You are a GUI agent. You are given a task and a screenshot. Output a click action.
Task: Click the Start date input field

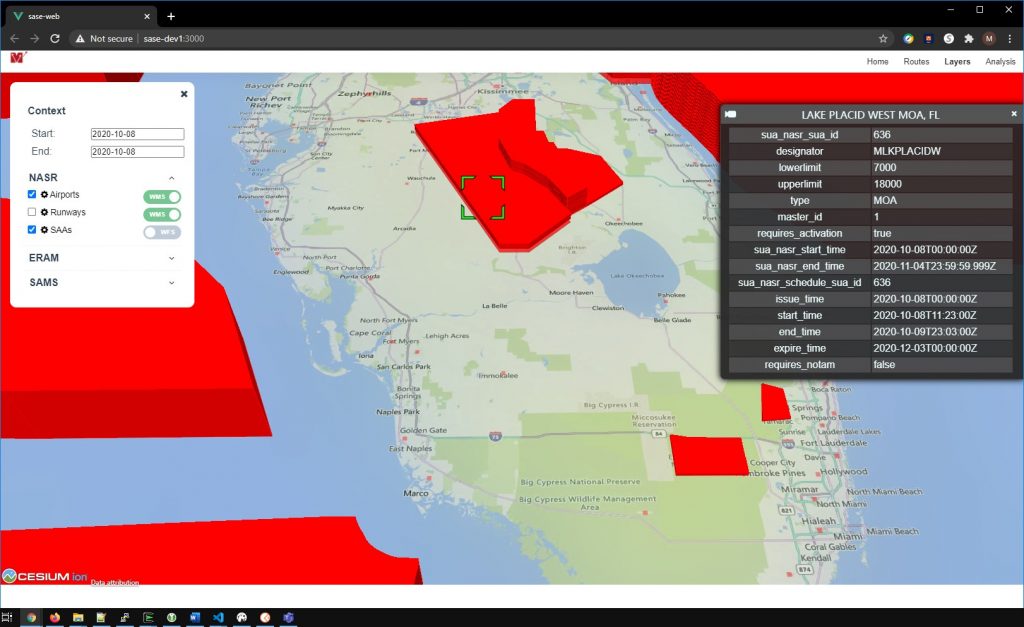[137, 134]
